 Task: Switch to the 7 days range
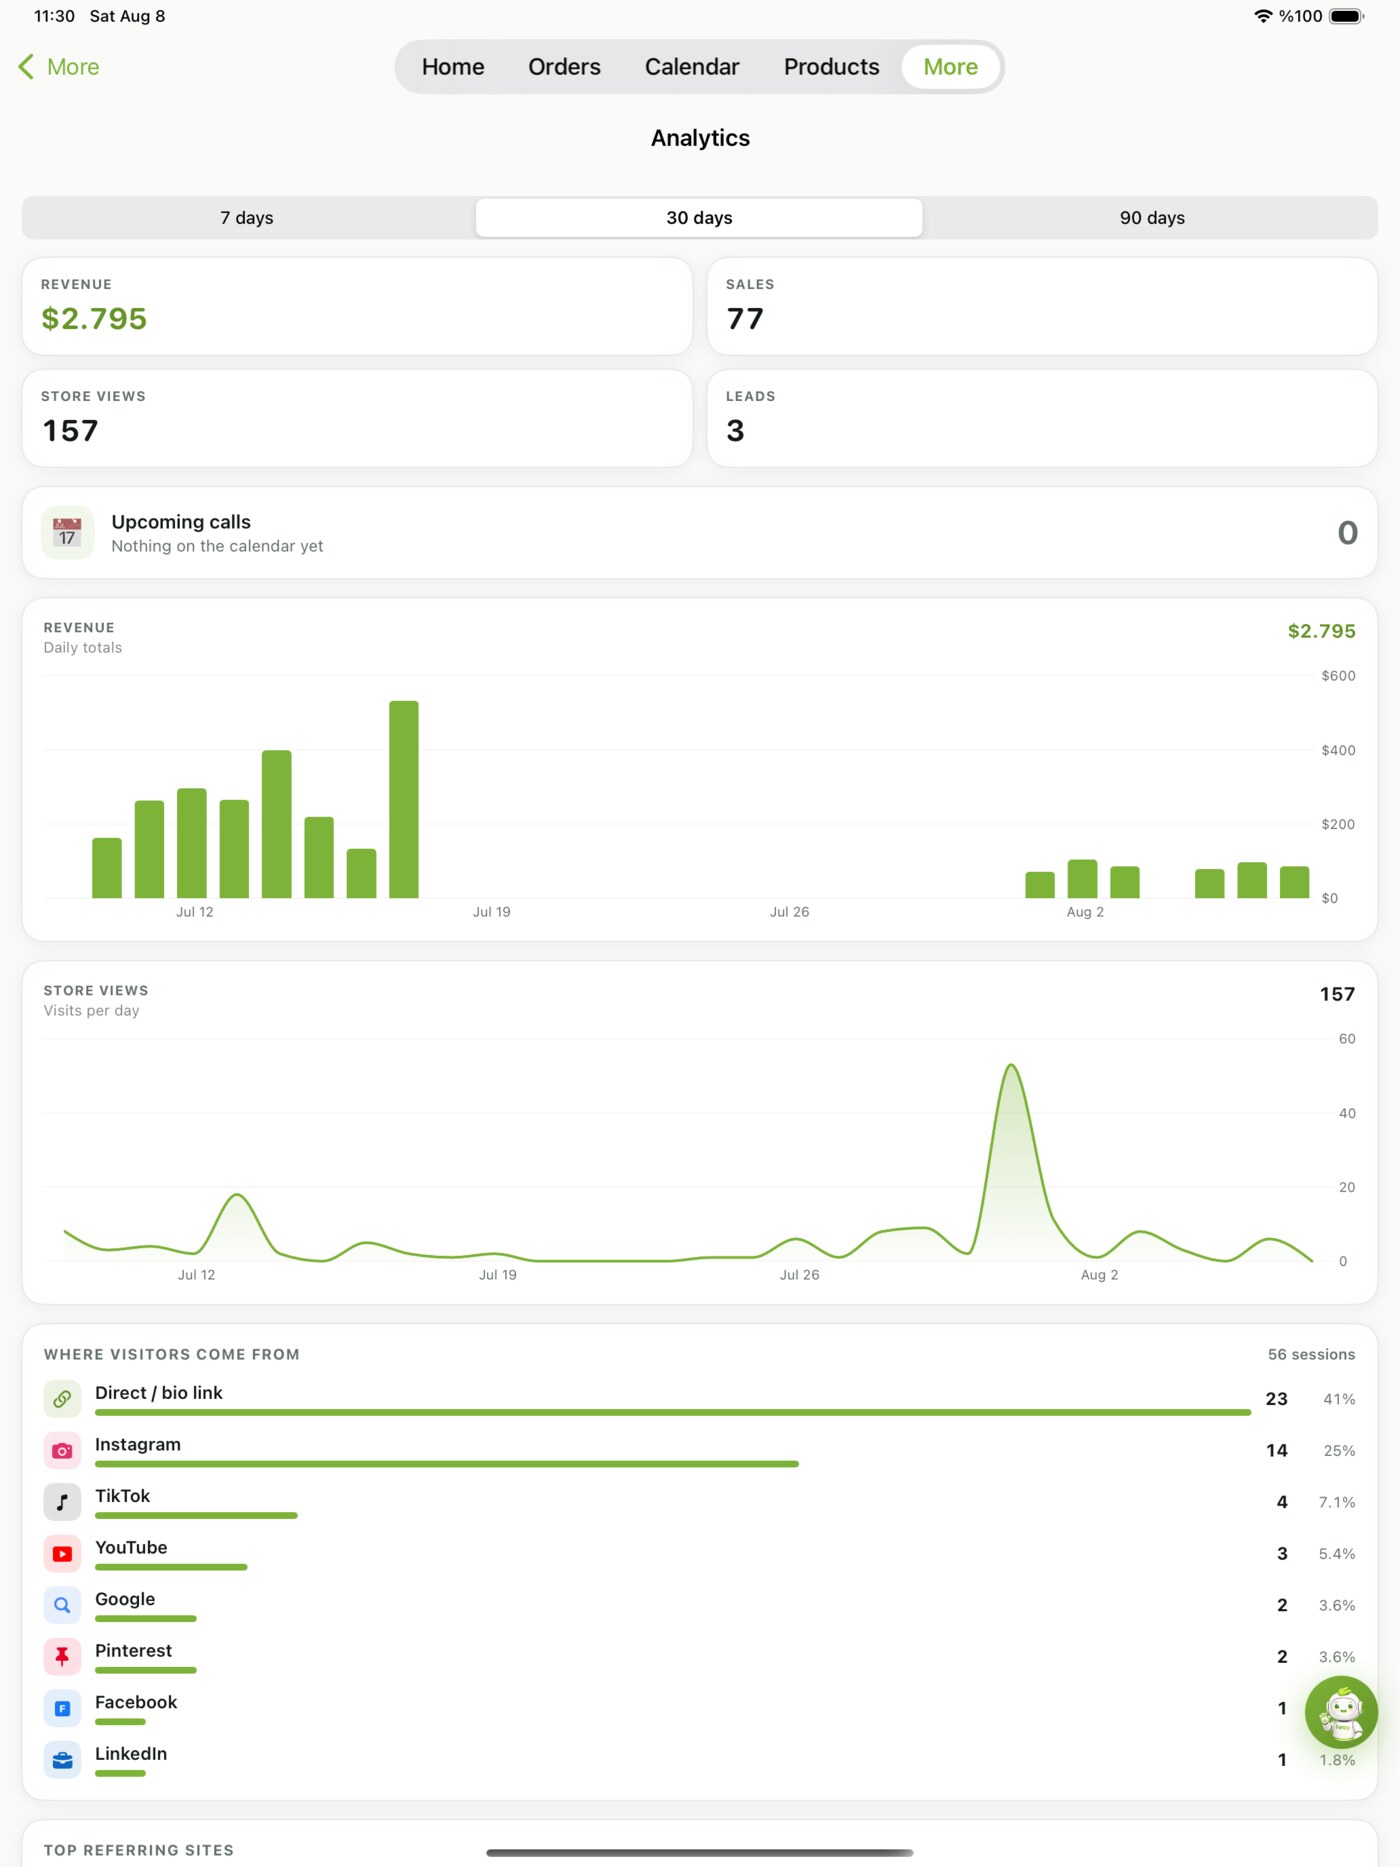248,218
